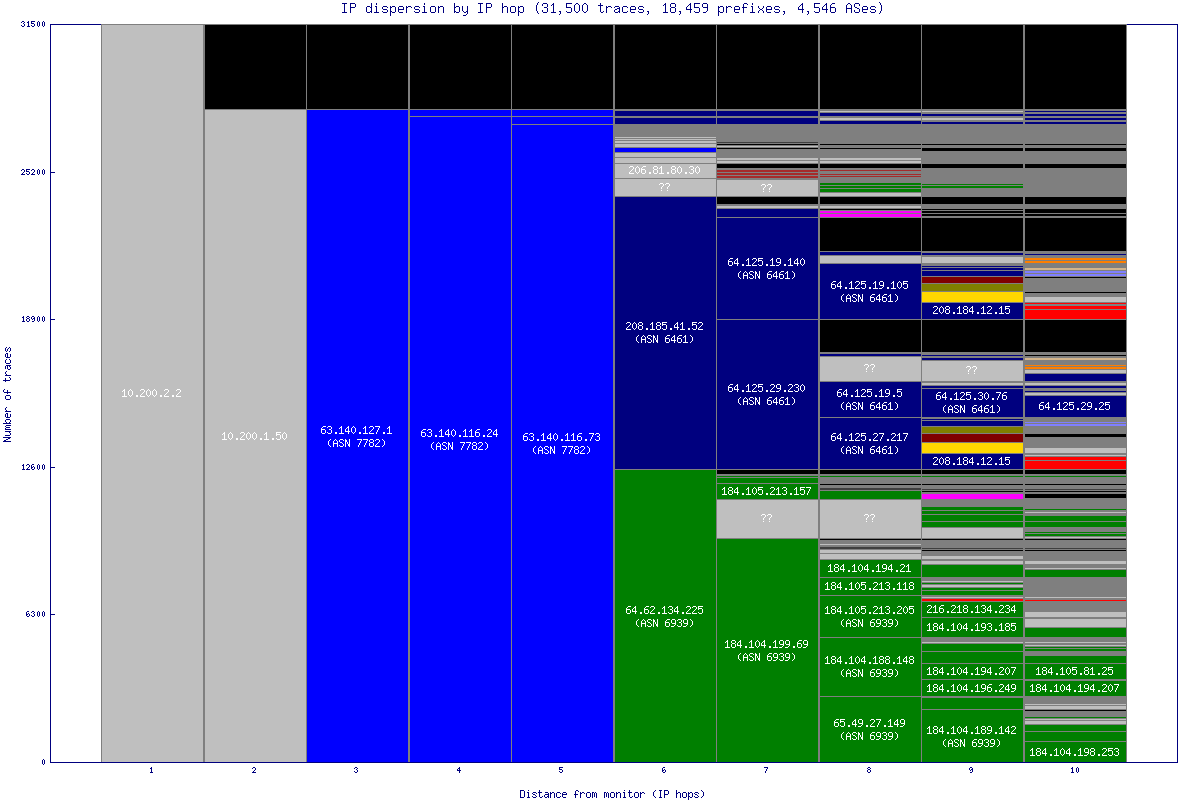The image size is (1178, 800).
Task: Select the gray 206.81.80.30 band
Action: click(664, 171)
